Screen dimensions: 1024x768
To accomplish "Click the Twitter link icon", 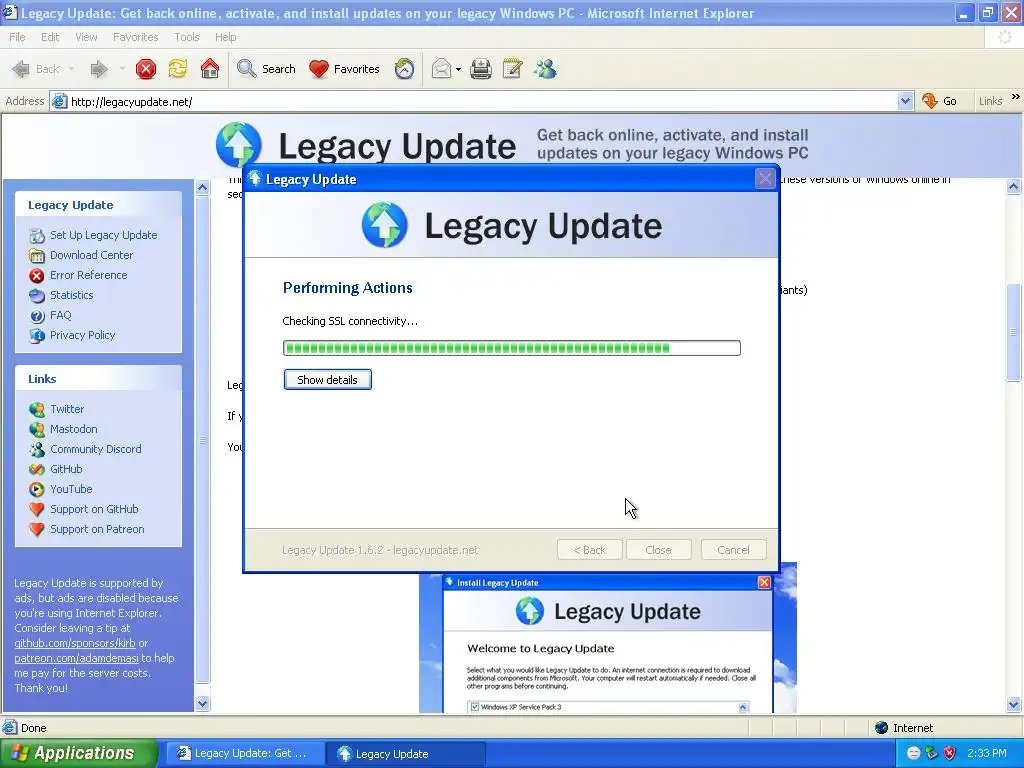I will [37, 409].
